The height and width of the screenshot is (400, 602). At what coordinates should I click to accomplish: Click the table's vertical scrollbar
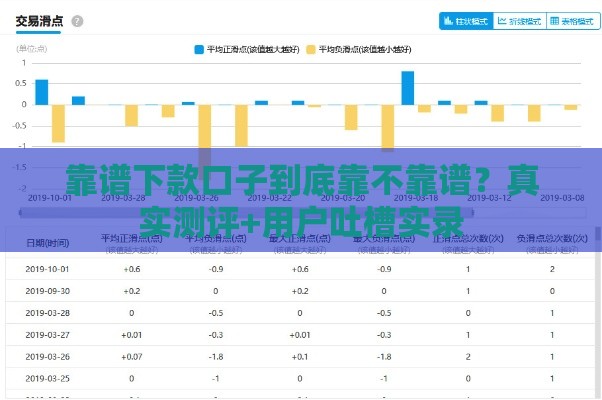597,311
